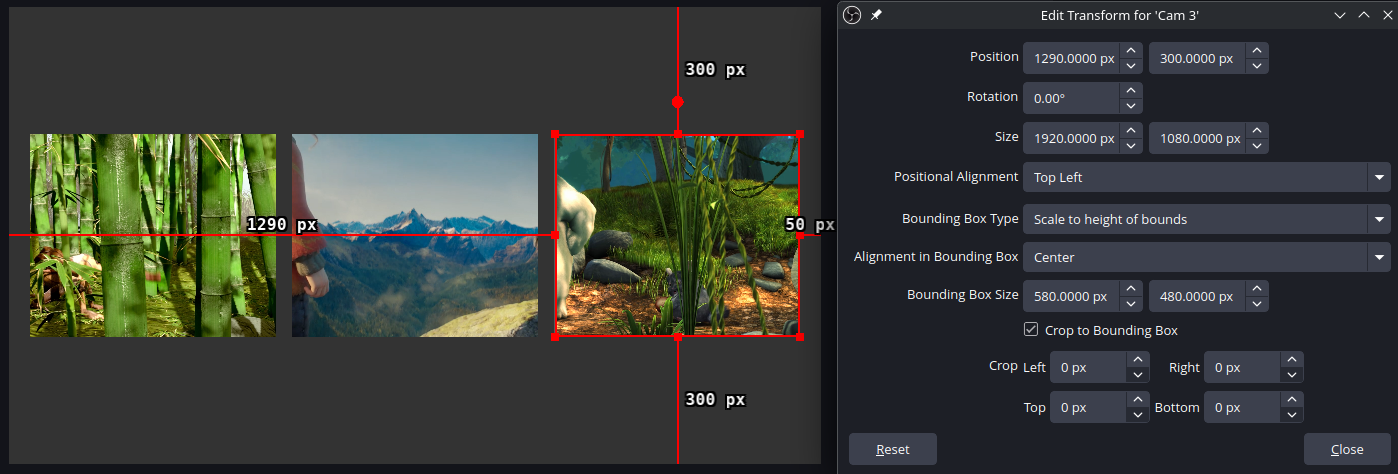1398x474 pixels.
Task: Click the Close button at bottom right
Action: coord(1347,449)
